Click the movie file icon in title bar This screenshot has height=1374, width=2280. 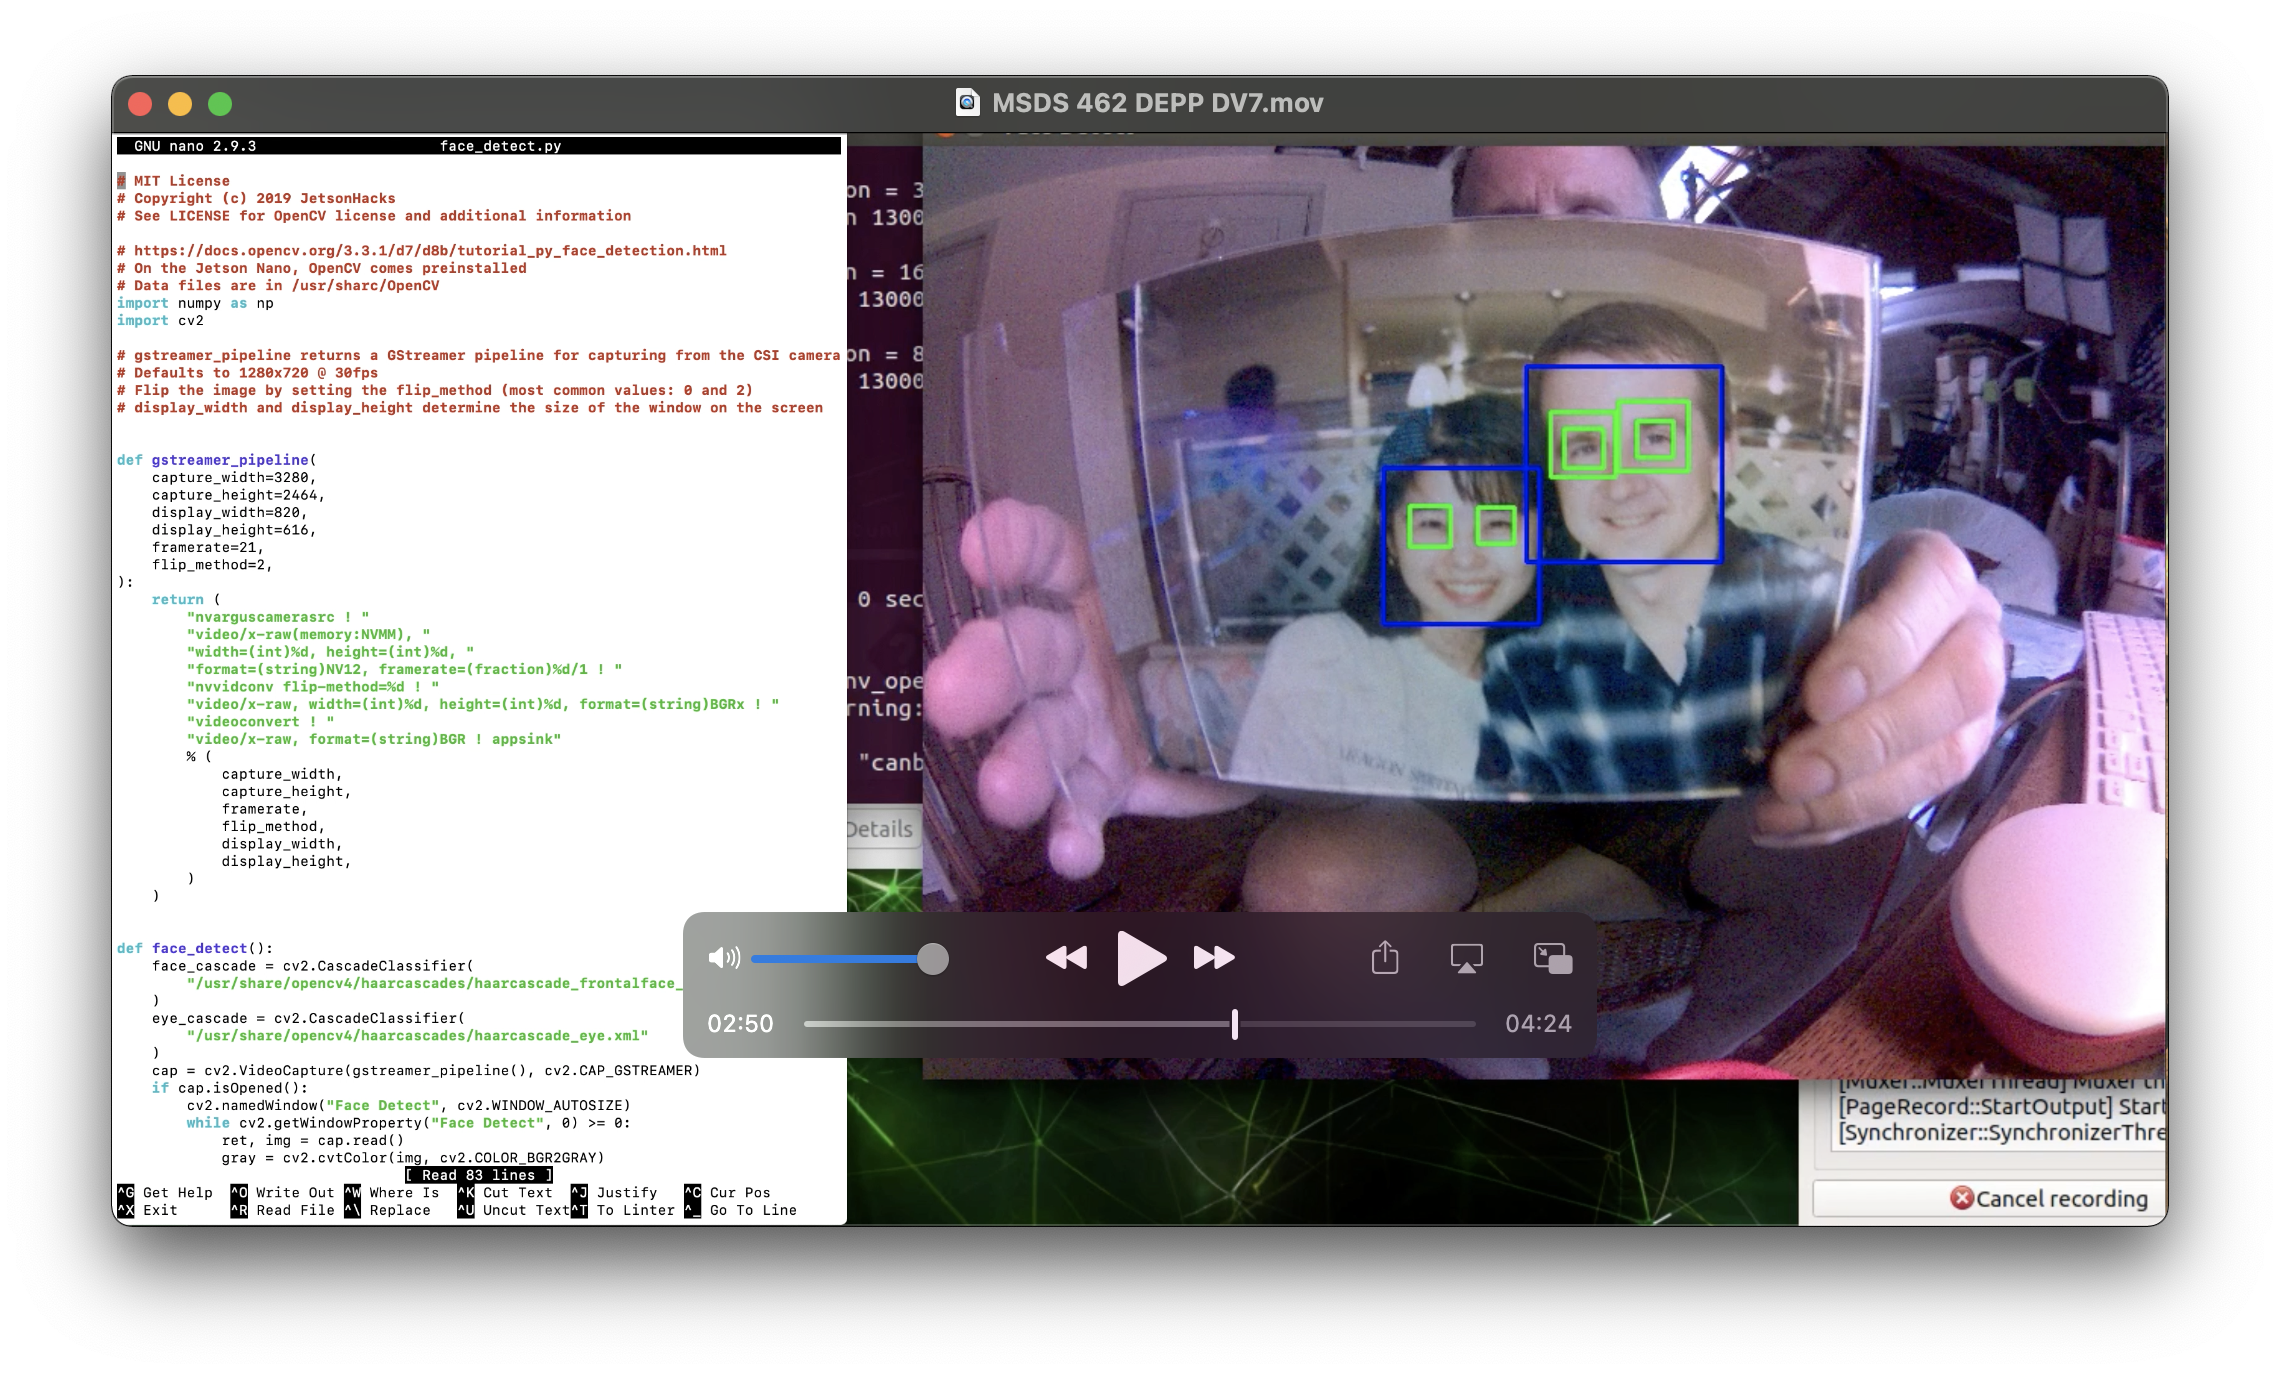pos(968,102)
